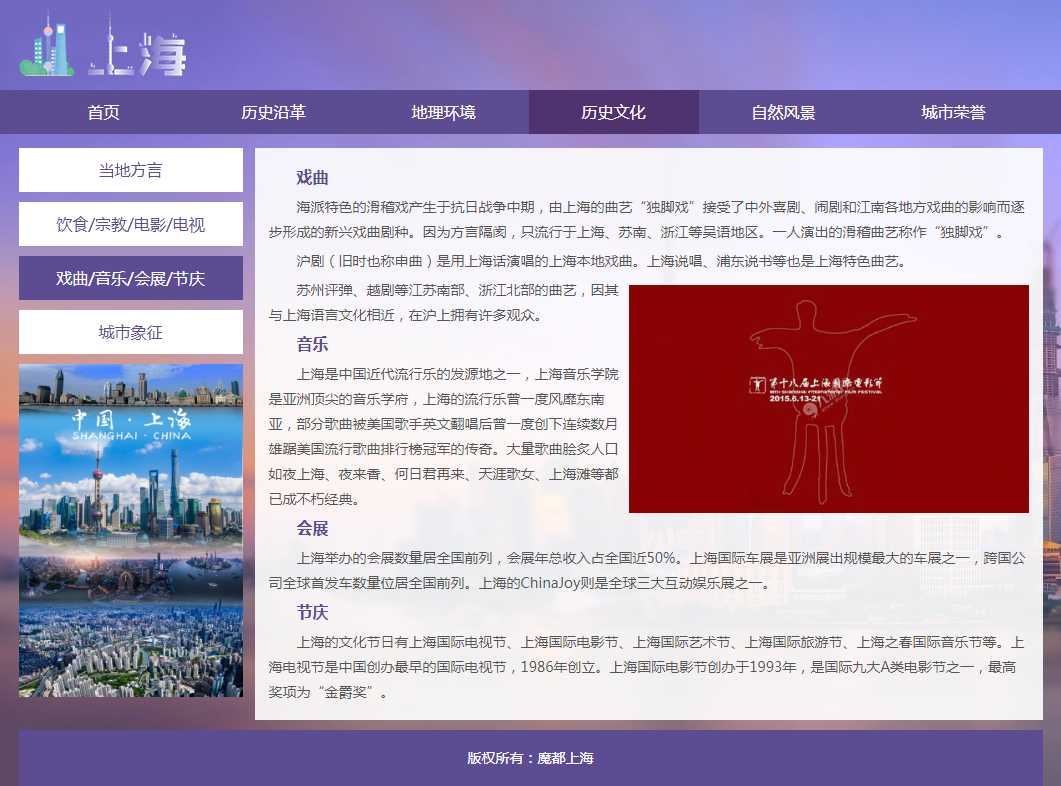
Task: Open the 历史沿革 navigation item
Action: pos(273,112)
